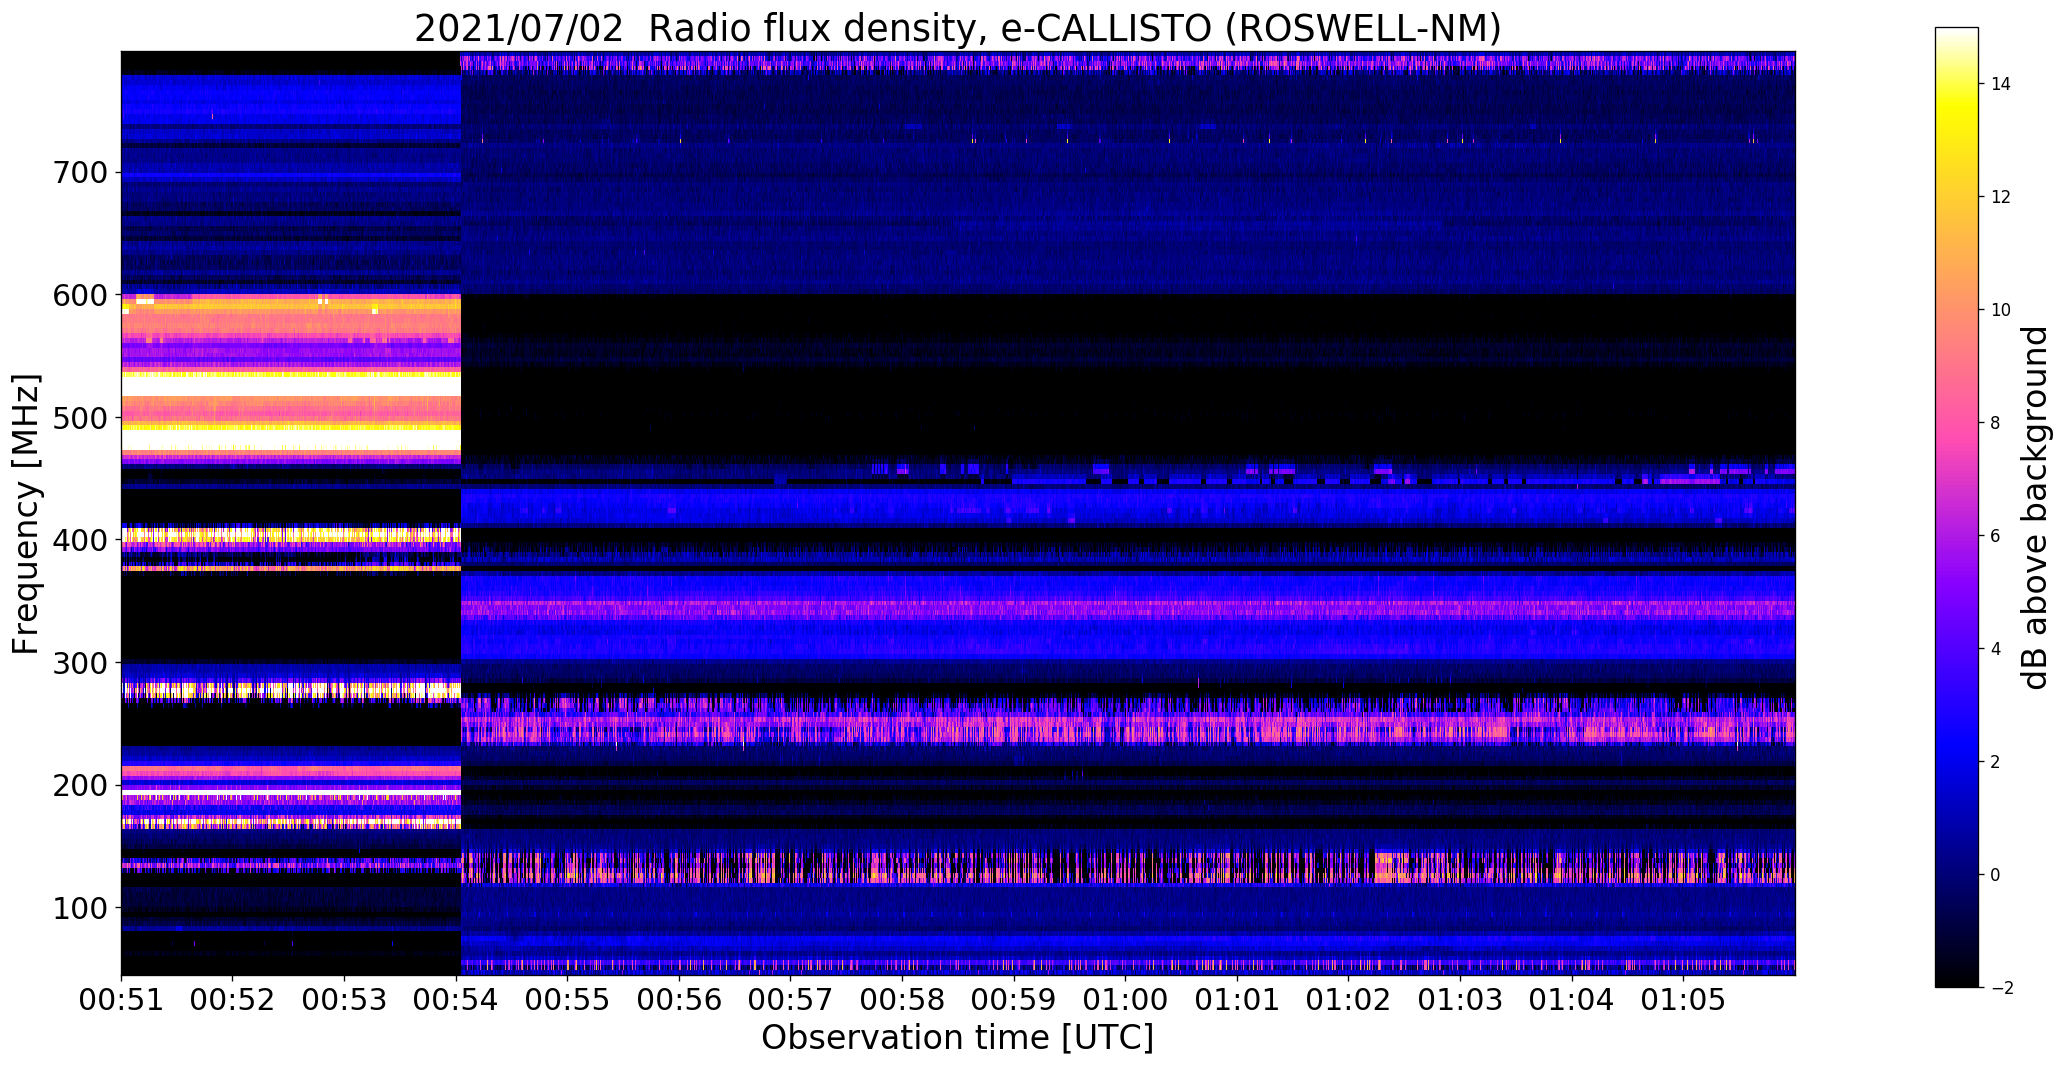Click the 01:01 time tick label
The height and width of the screenshot is (1067, 2066).
[x=1237, y=998]
